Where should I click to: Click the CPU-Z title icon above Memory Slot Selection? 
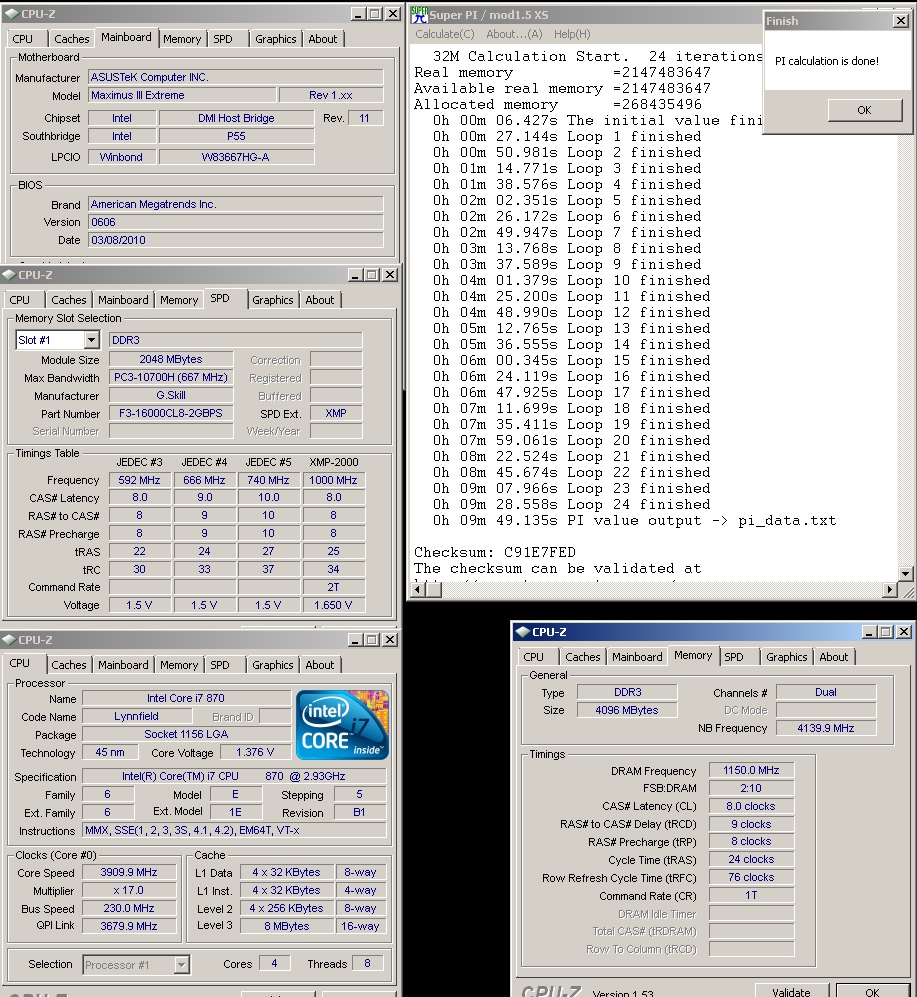(9, 275)
